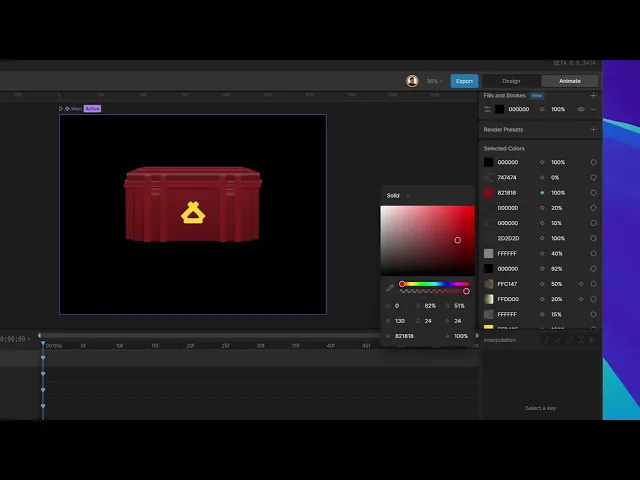Click the yellow logo on the red chest
The width and height of the screenshot is (640, 480).
pyautogui.click(x=193, y=213)
